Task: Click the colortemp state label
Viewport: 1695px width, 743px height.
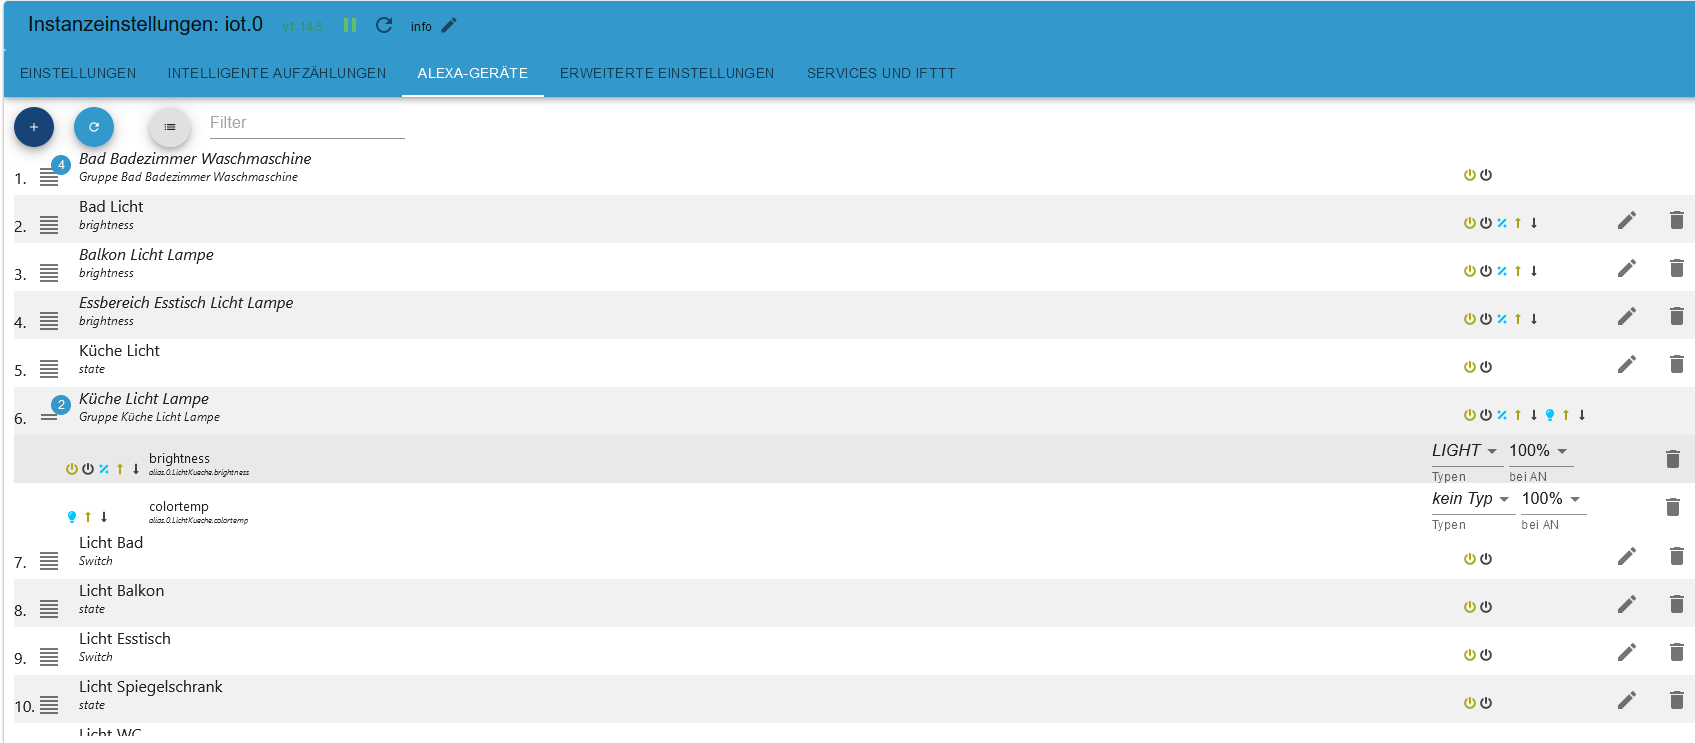Action: (x=179, y=507)
